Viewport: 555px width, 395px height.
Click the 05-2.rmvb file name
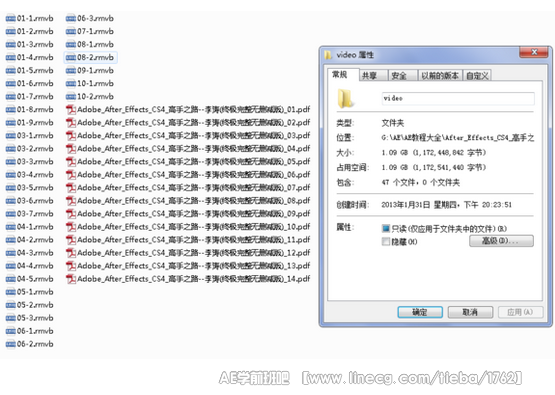pyautogui.click(x=35, y=305)
